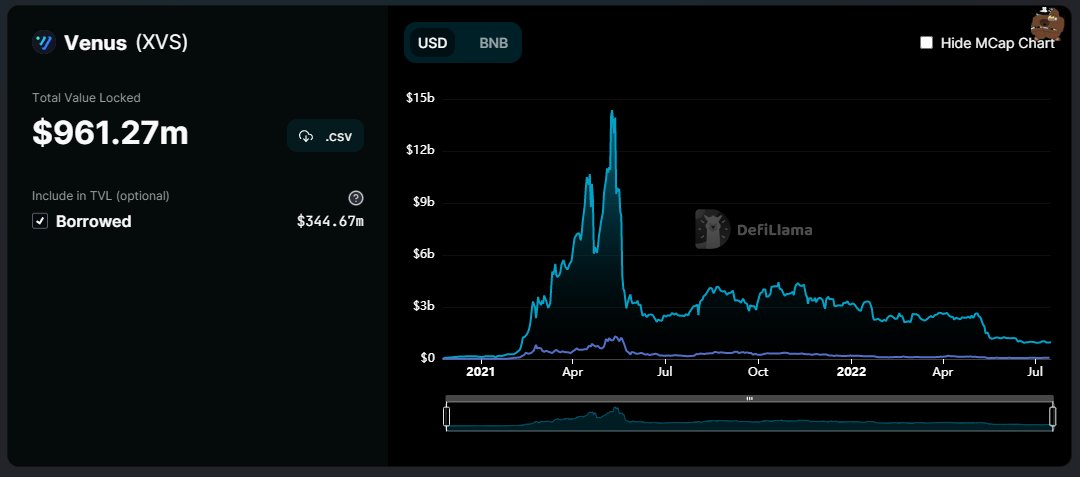Click the Borrowed label text

[x=94, y=221]
